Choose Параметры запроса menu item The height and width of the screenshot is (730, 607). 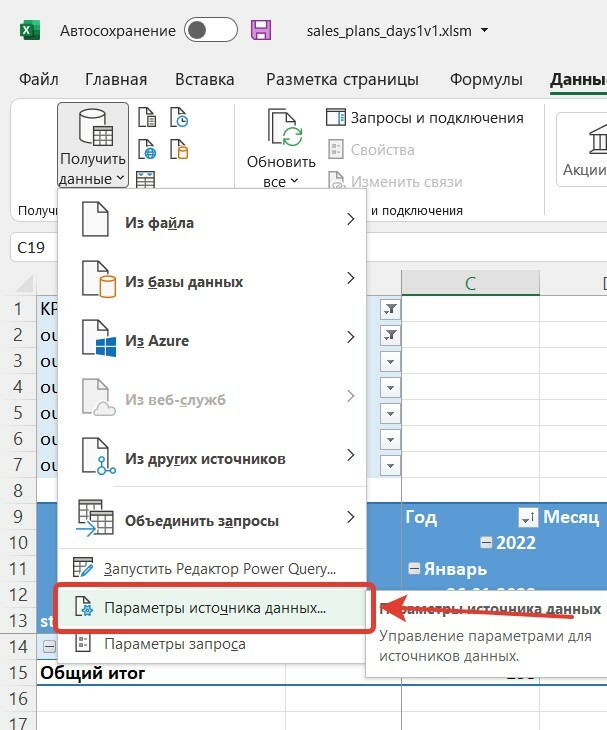(212, 644)
